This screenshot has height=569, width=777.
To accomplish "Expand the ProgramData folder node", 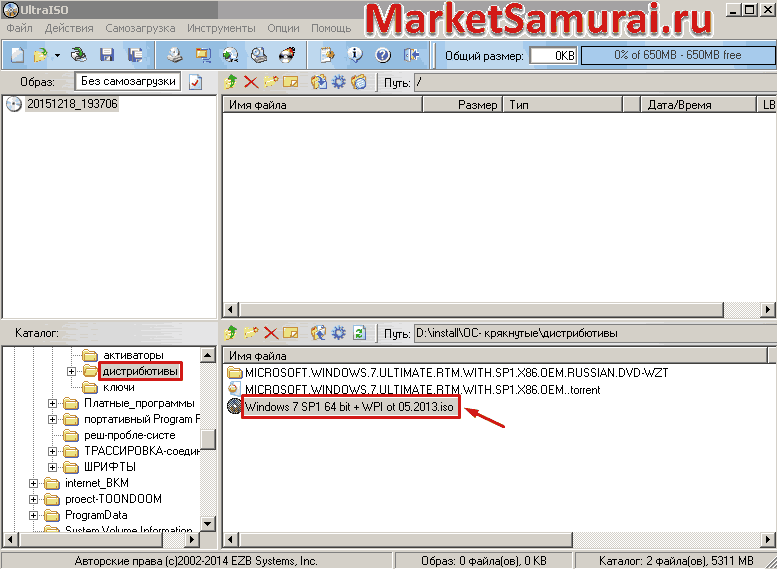I will pyautogui.click(x=33, y=515).
